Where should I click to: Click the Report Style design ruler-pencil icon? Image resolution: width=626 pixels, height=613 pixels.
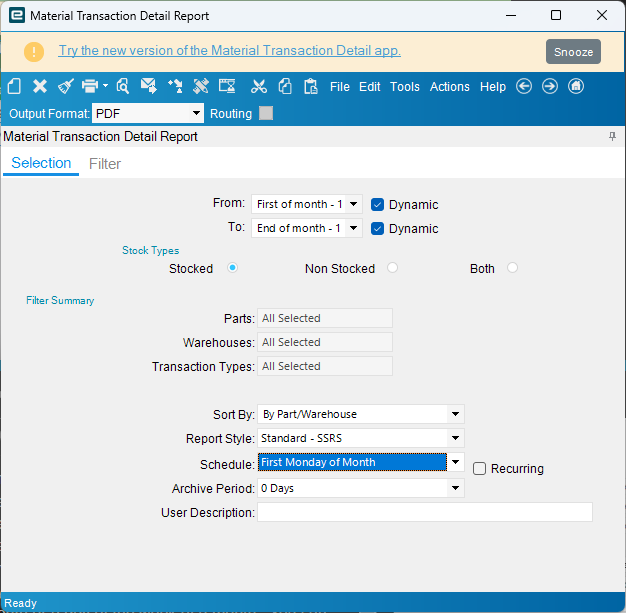point(201,86)
